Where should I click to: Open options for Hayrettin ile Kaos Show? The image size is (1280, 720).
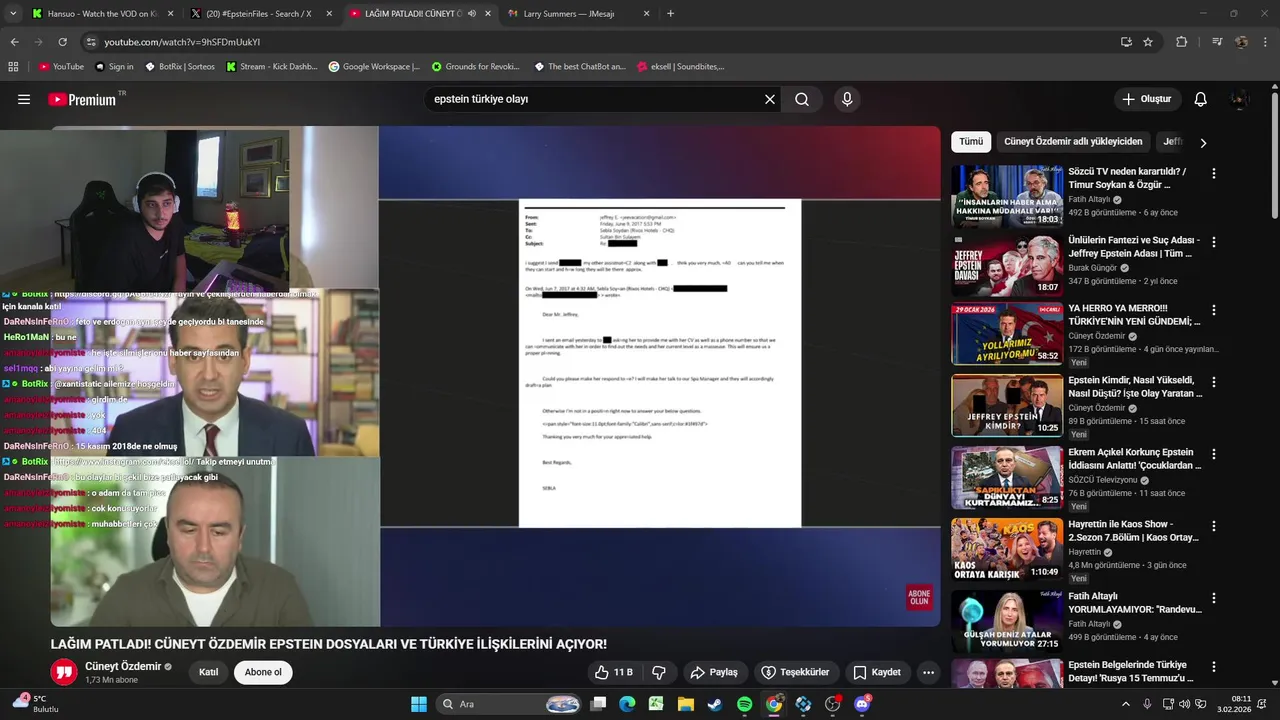pyautogui.click(x=1214, y=526)
